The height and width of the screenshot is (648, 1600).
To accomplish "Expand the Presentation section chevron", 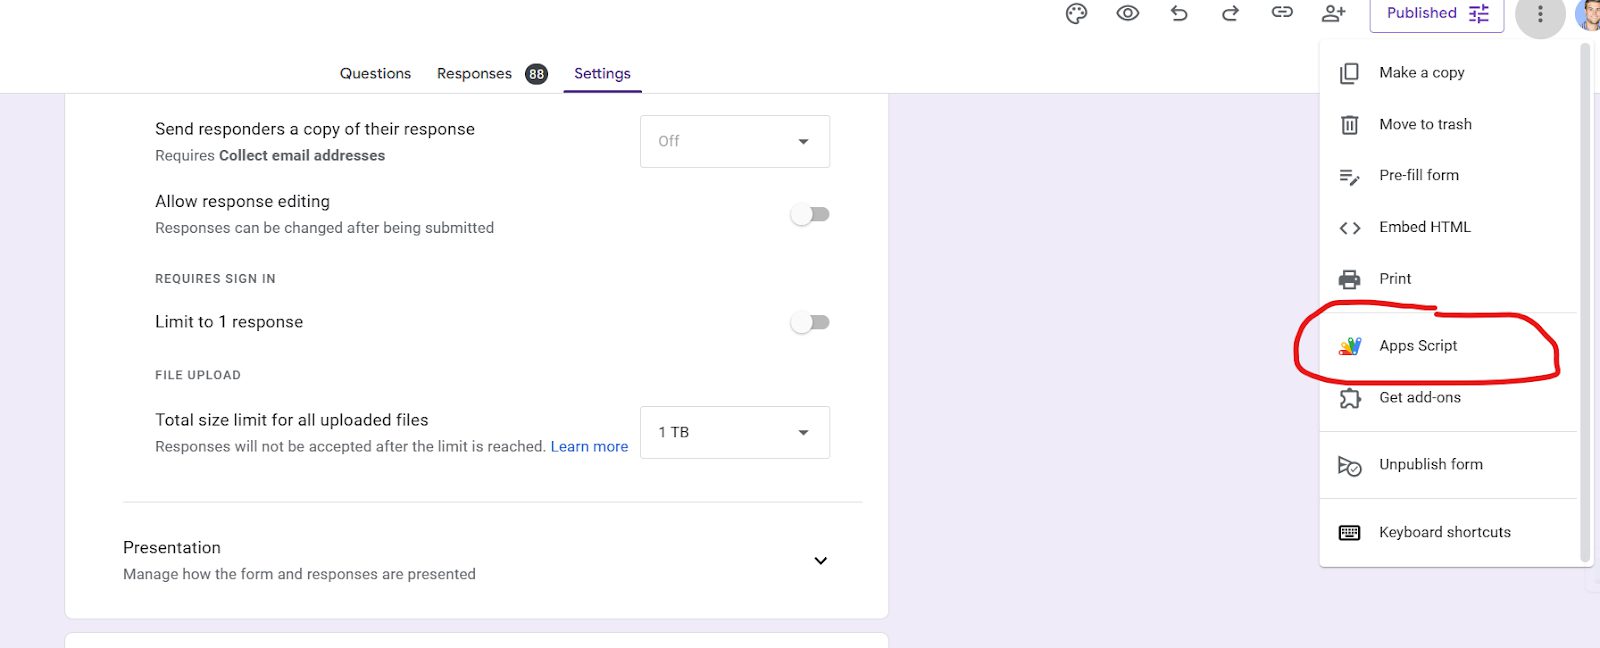I will [820, 560].
